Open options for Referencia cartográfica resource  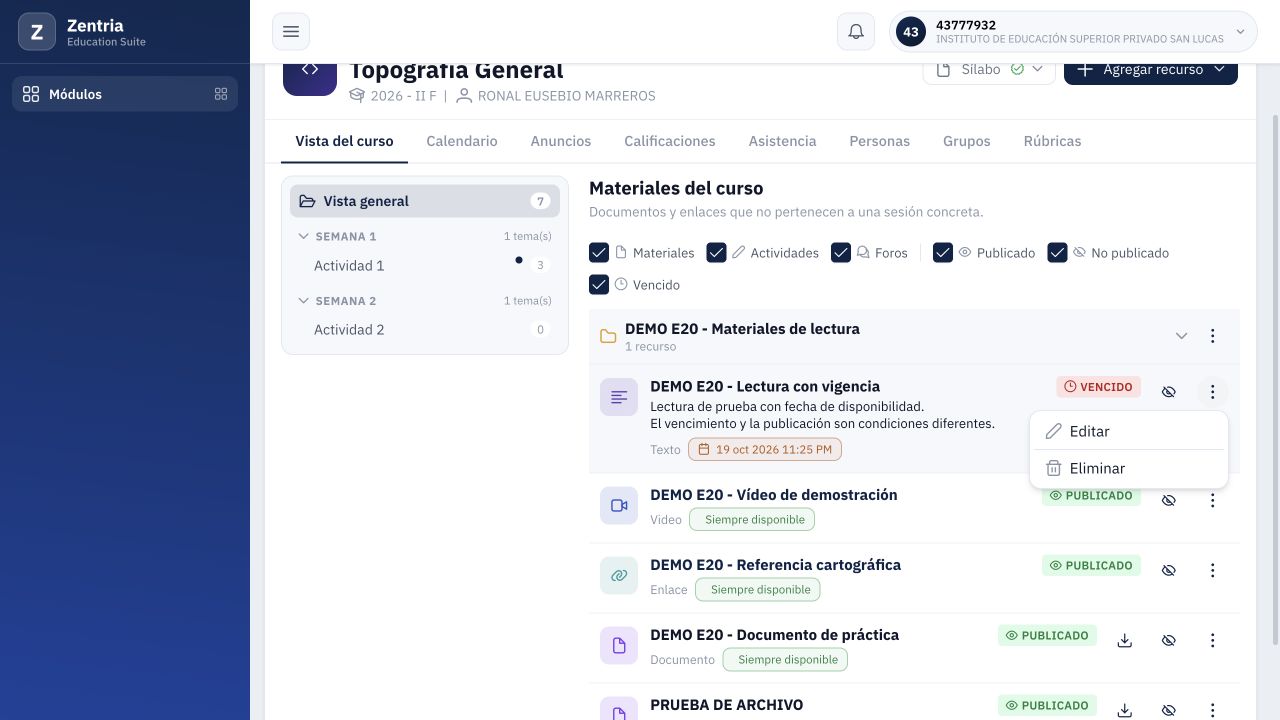click(x=1213, y=570)
